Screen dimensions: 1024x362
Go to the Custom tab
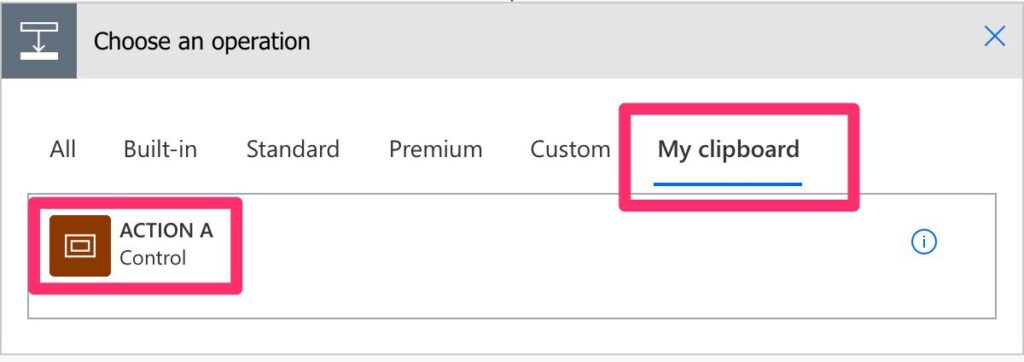570,149
